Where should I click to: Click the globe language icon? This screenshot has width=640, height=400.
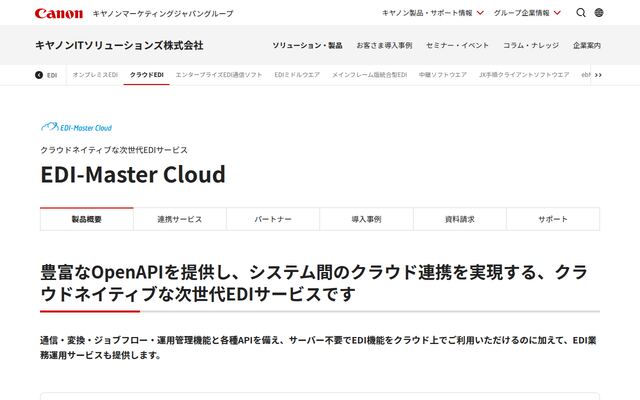pyautogui.click(x=599, y=13)
